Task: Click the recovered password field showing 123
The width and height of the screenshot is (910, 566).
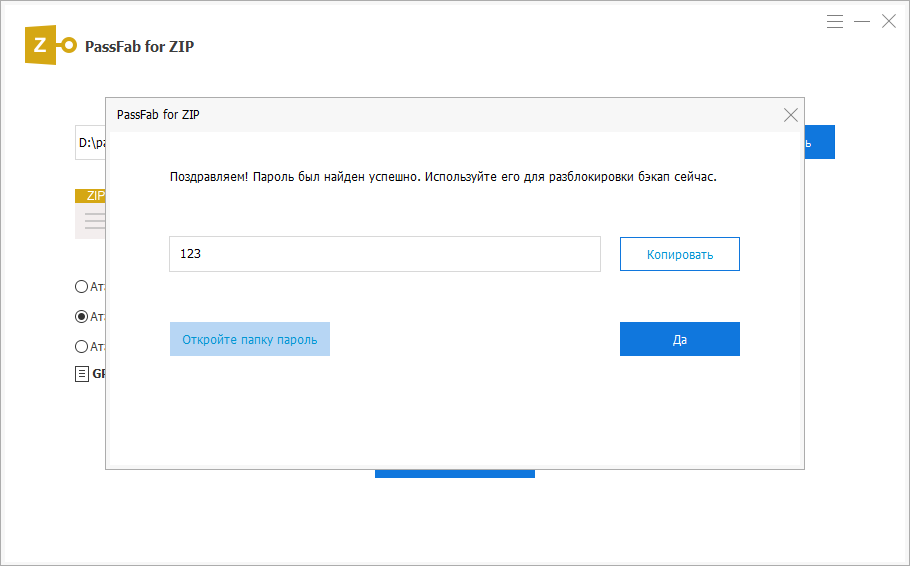Action: (385, 254)
